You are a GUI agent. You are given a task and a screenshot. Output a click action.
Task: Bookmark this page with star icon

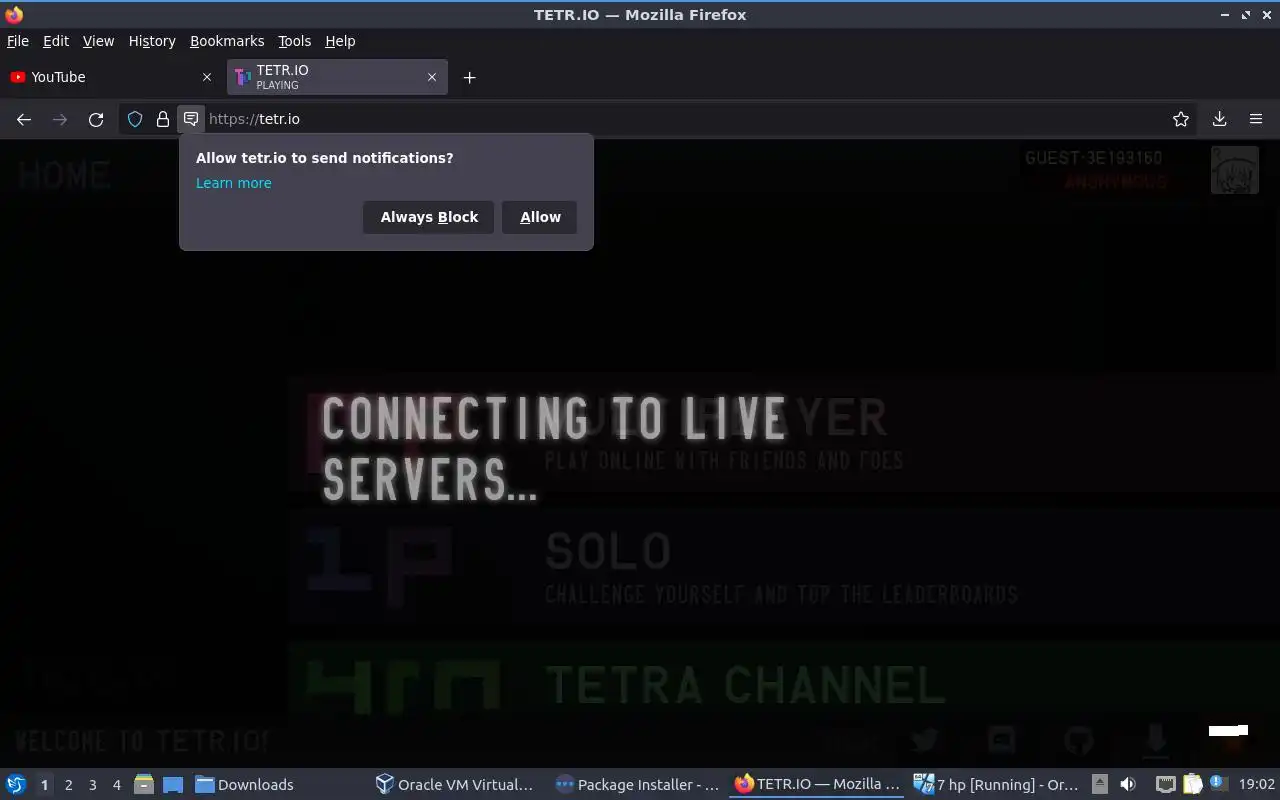pos(1181,119)
